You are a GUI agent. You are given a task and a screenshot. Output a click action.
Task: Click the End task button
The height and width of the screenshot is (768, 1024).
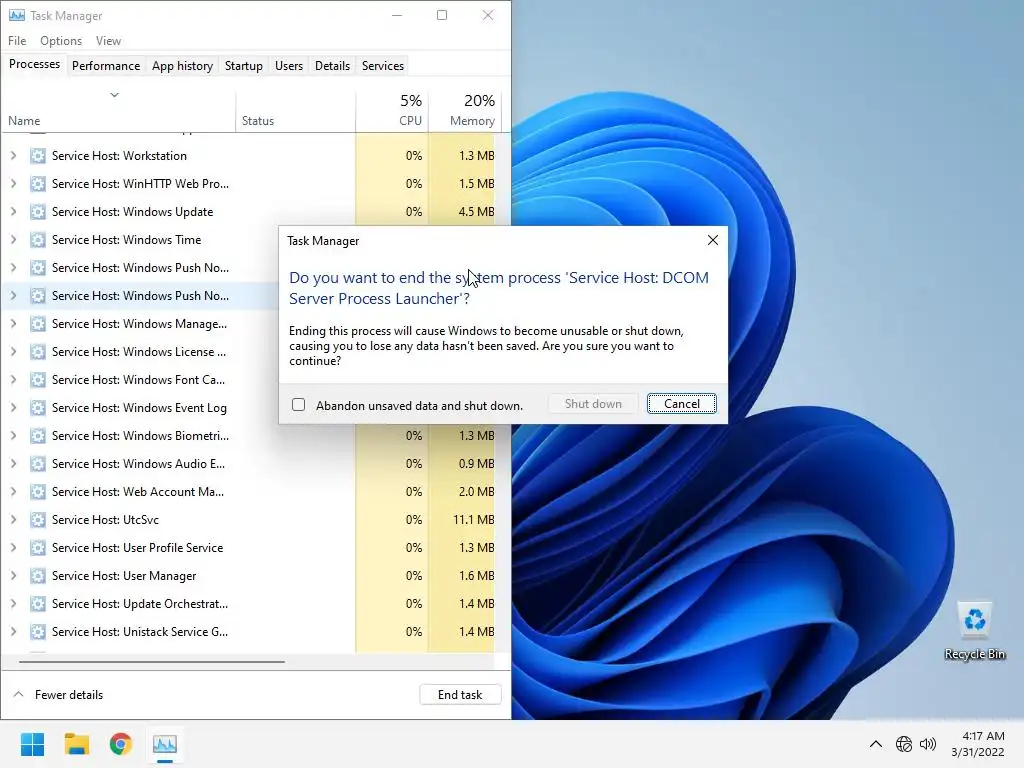click(460, 695)
